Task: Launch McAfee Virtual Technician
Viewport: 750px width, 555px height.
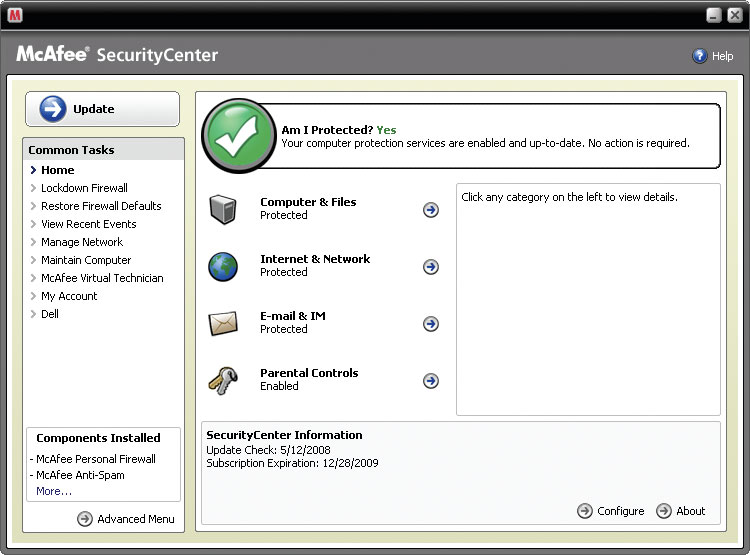Action: tap(102, 278)
